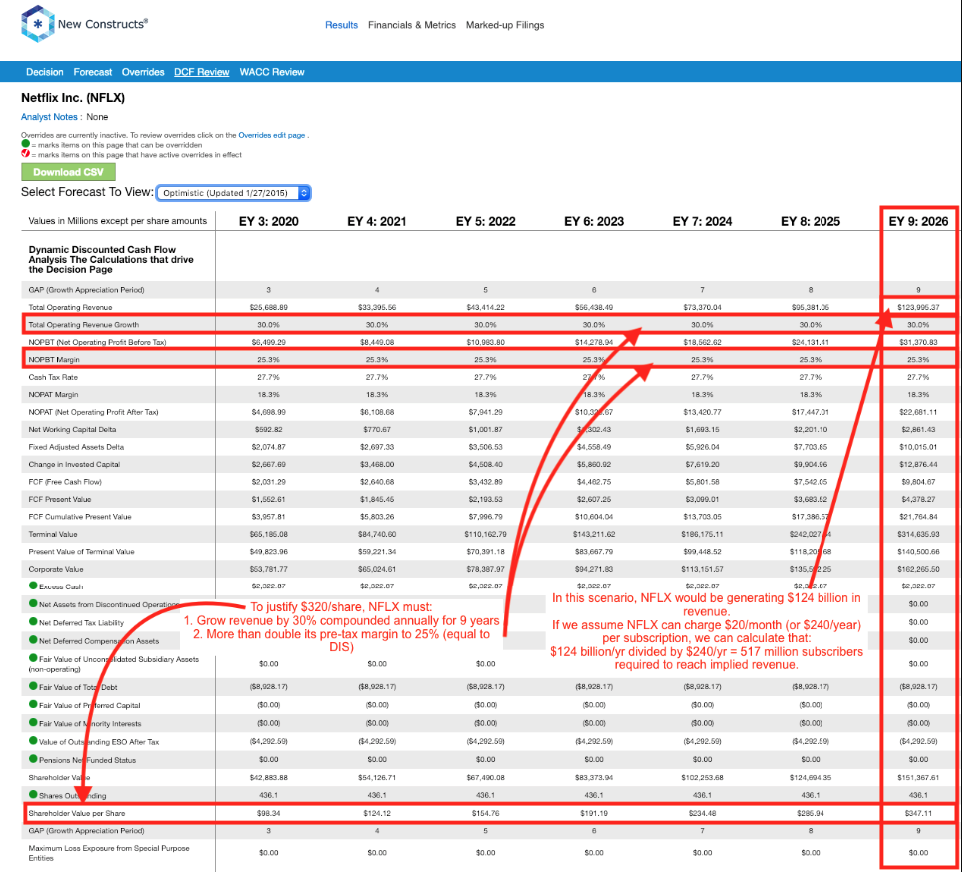
Task: Click the $25,688.89 total operating revenue cell
Action: click(269, 307)
